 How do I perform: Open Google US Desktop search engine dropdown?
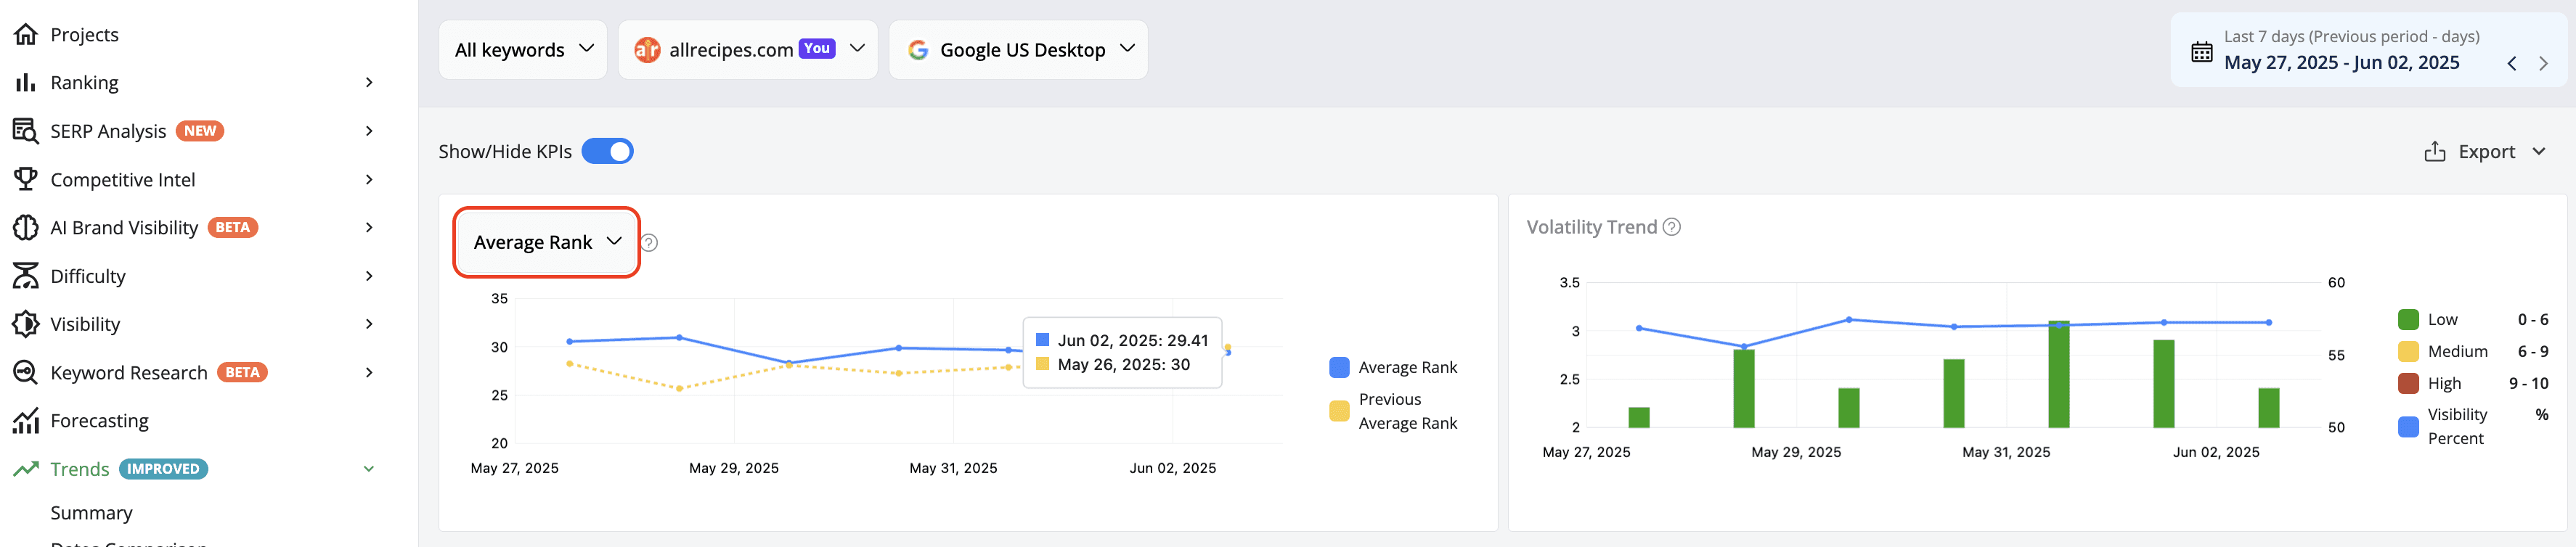coord(1018,50)
